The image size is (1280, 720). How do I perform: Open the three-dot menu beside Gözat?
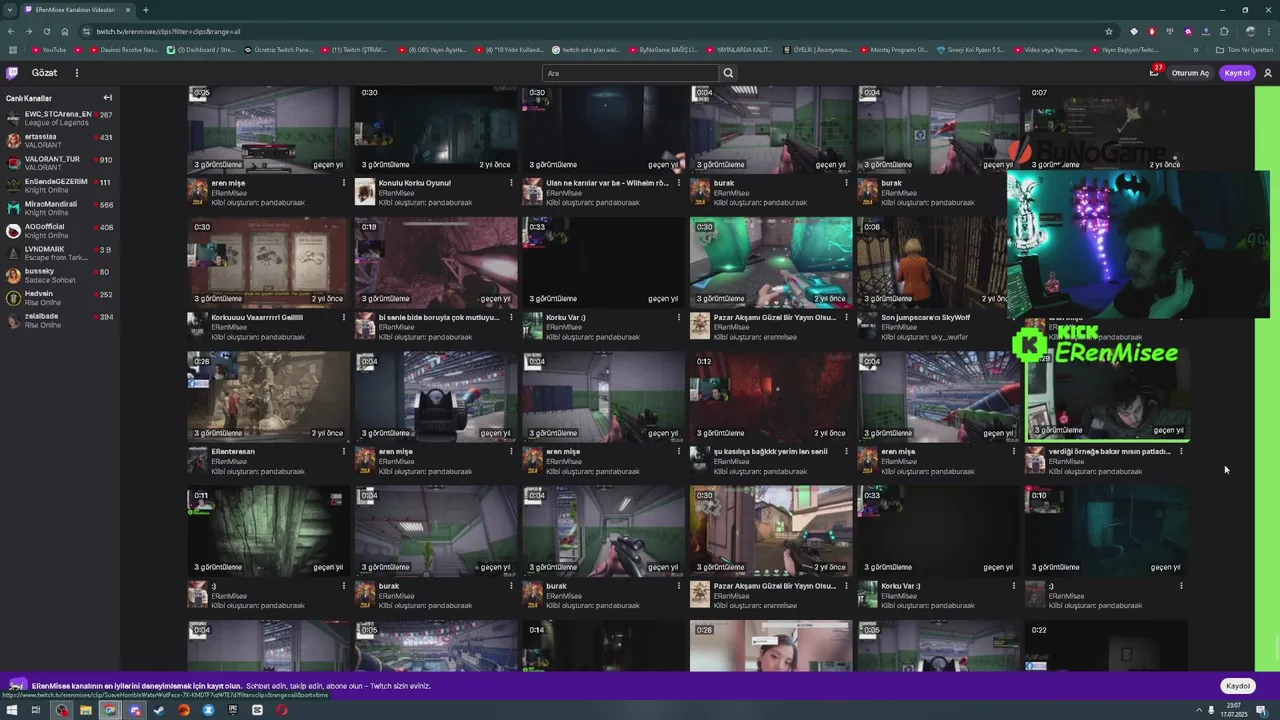pos(76,73)
